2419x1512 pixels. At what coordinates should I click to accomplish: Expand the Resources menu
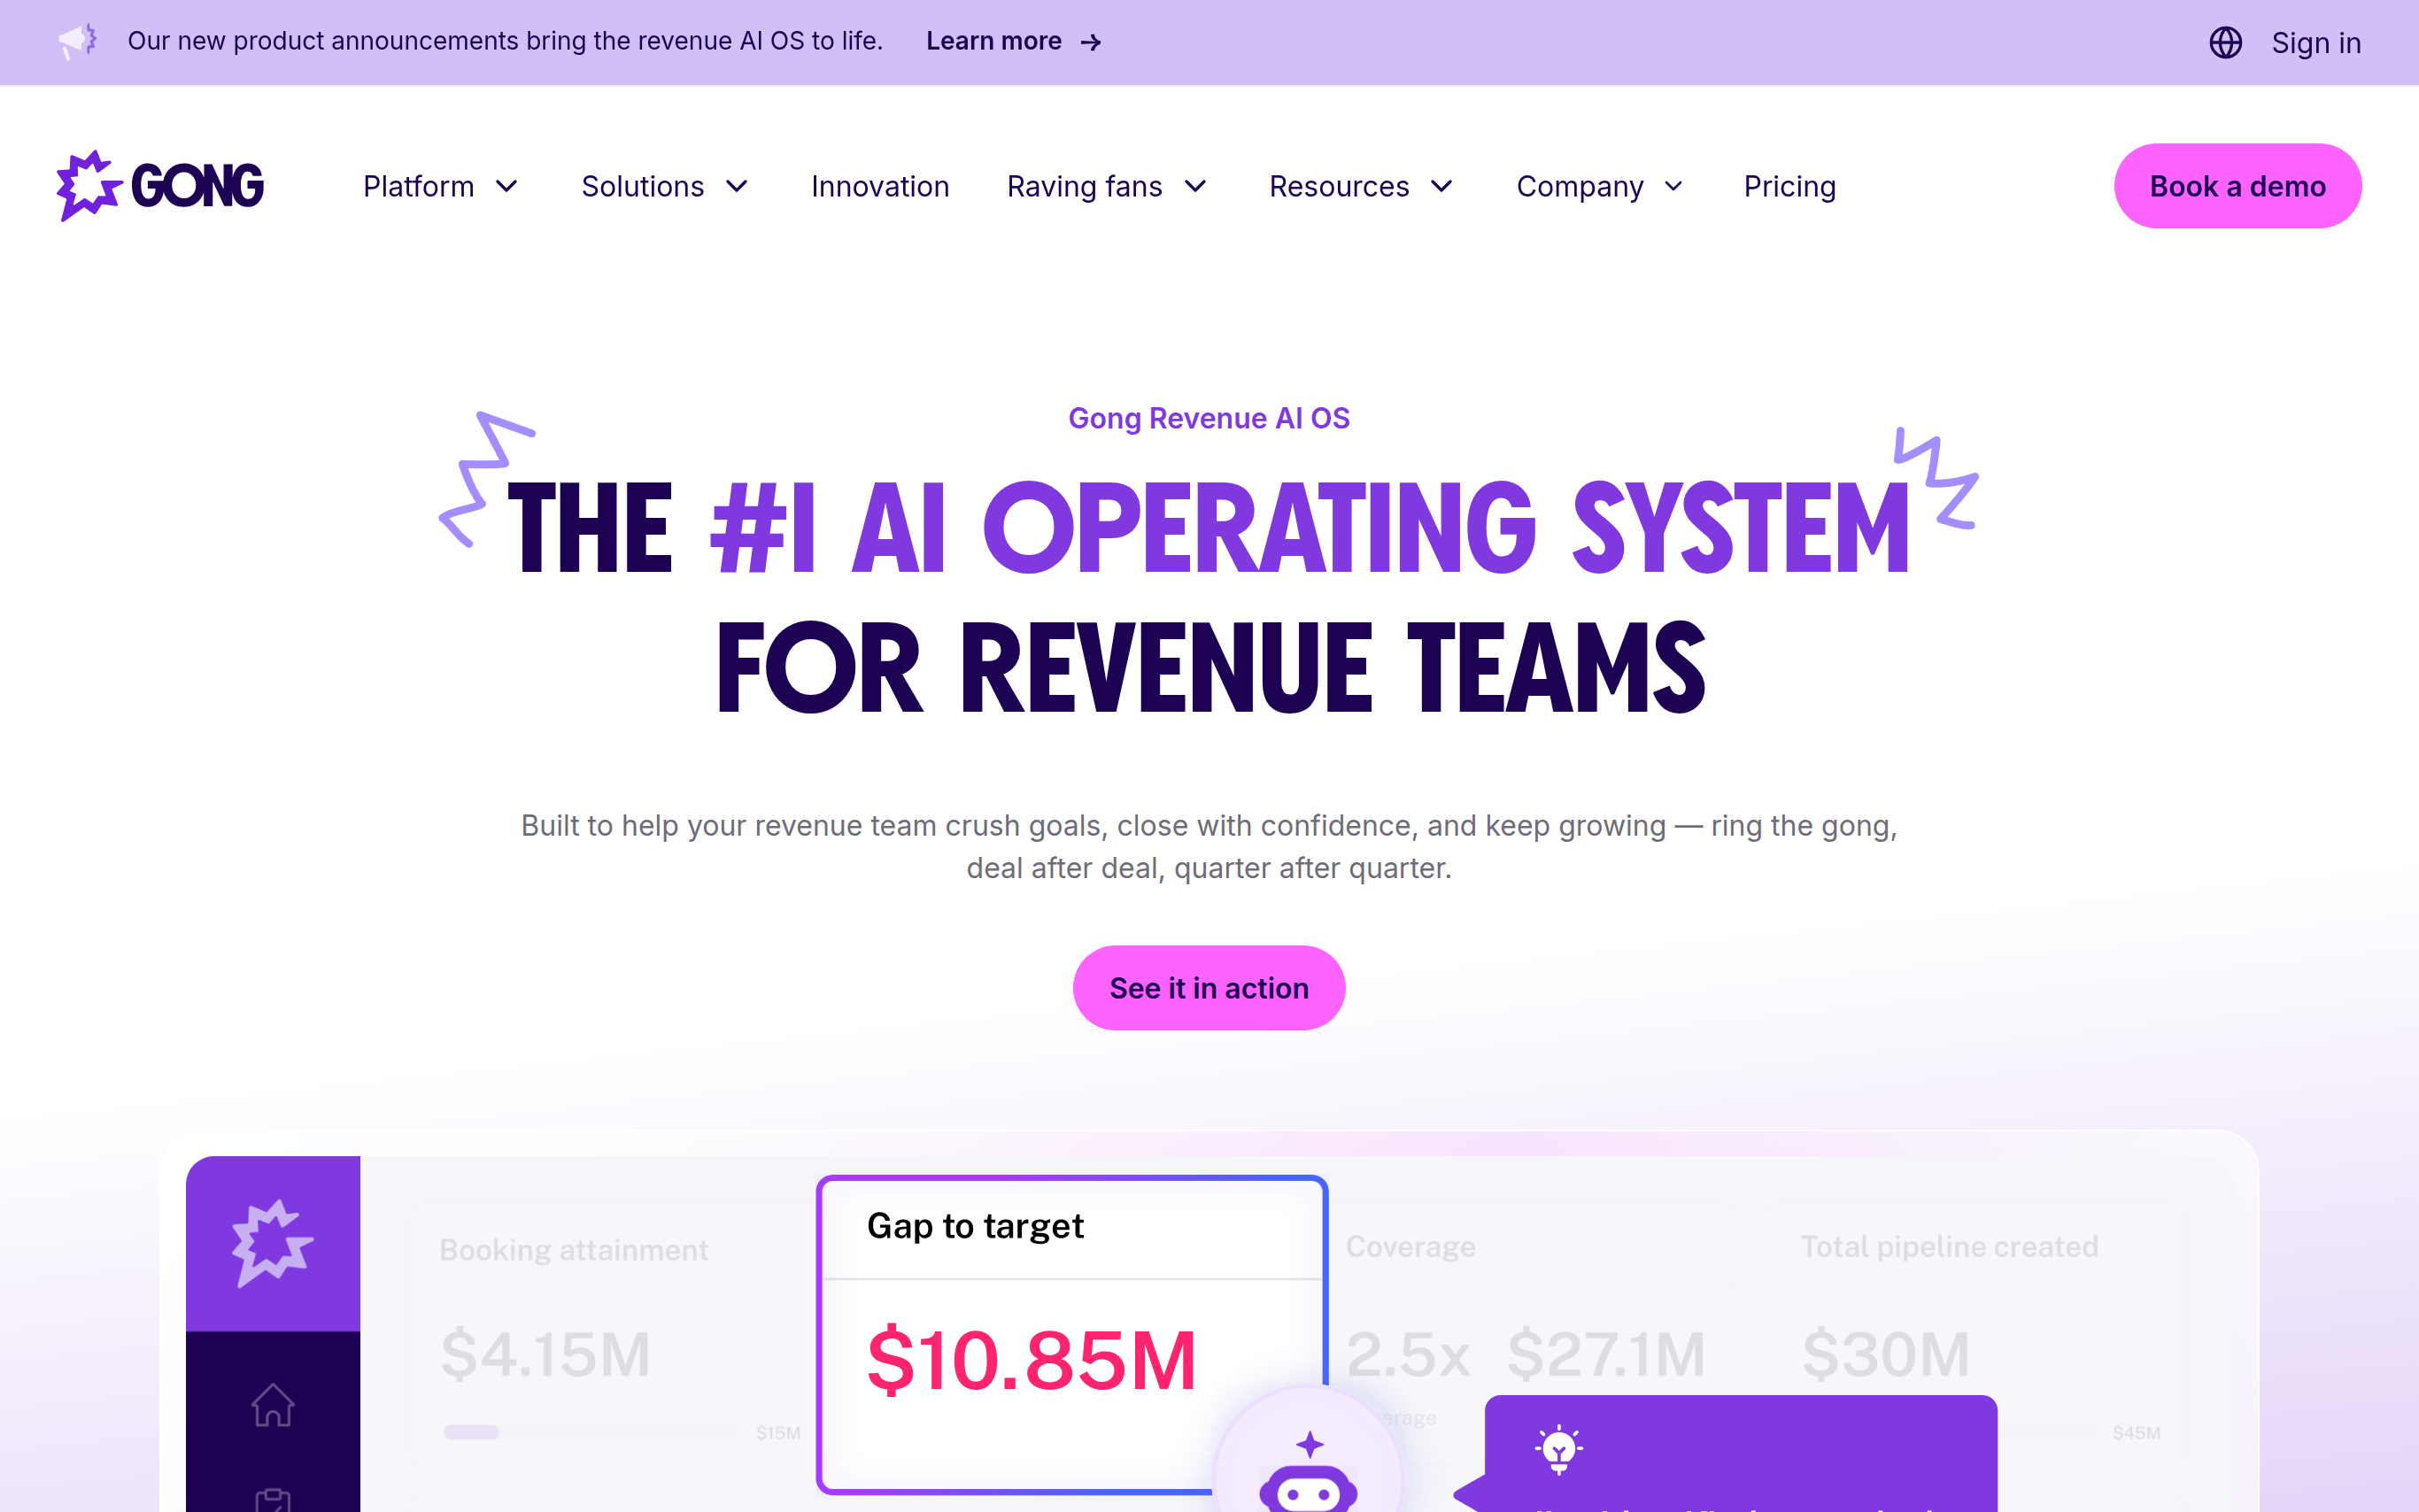point(1360,186)
